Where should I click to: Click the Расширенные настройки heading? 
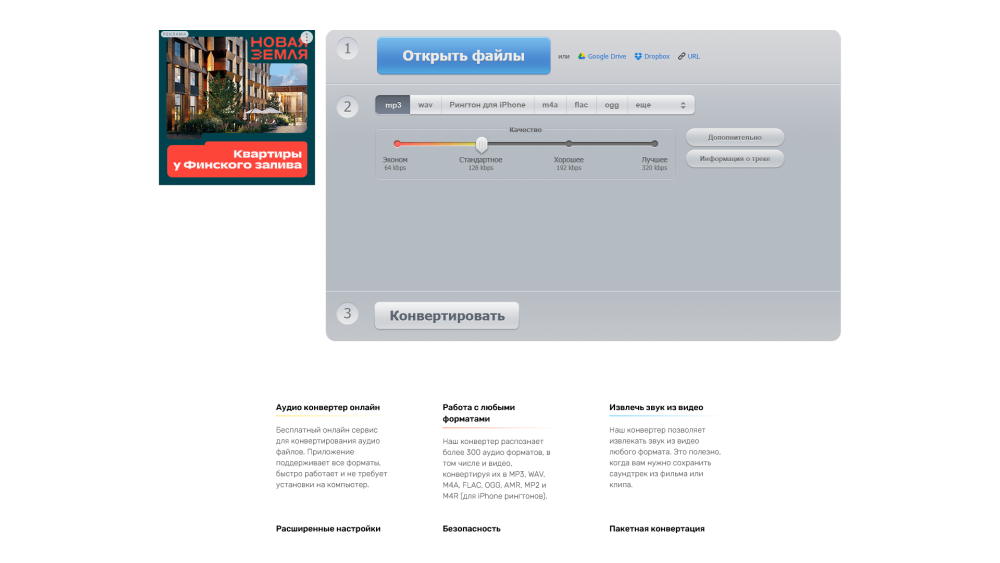[328, 529]
